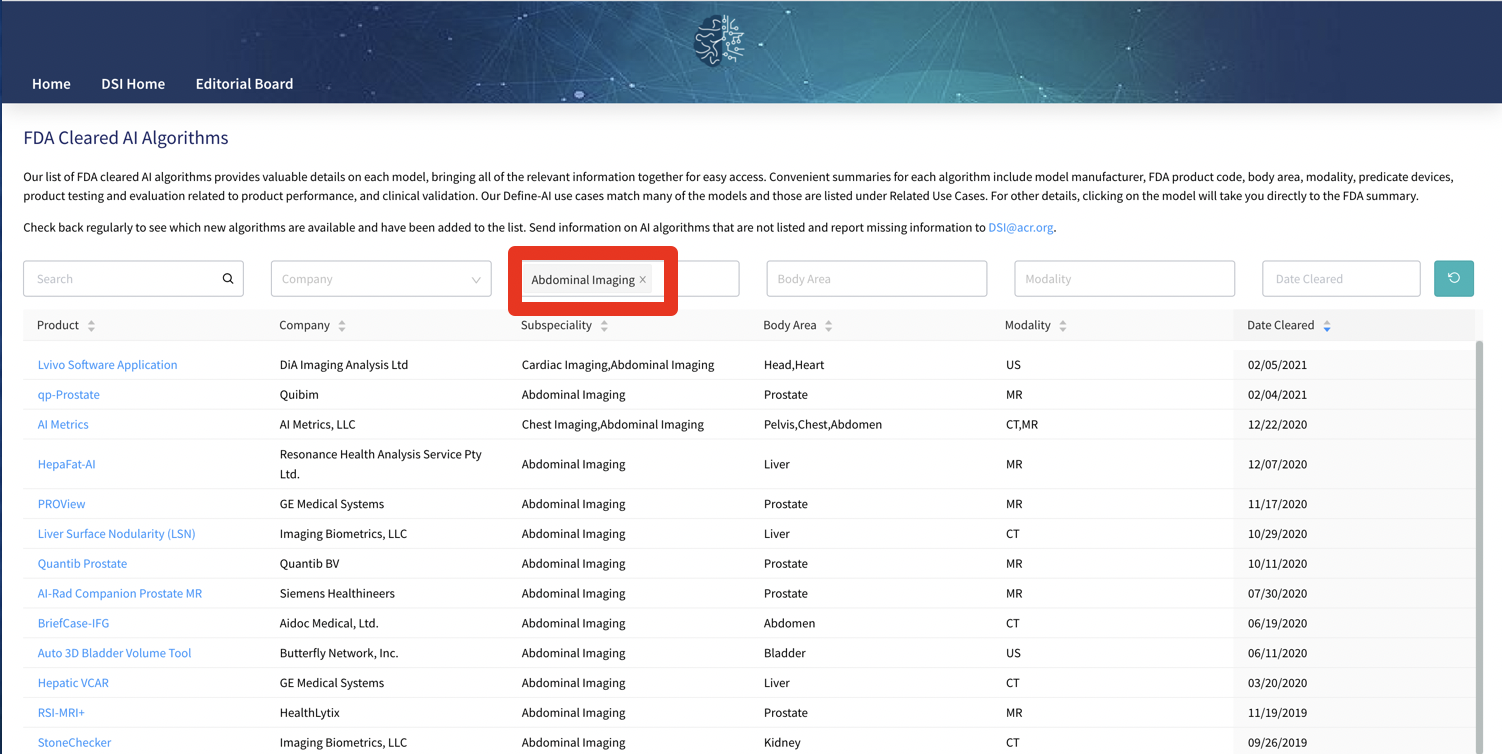1502x754 pixels.
Task: Open AI Metrics product link
Action: 63,425
